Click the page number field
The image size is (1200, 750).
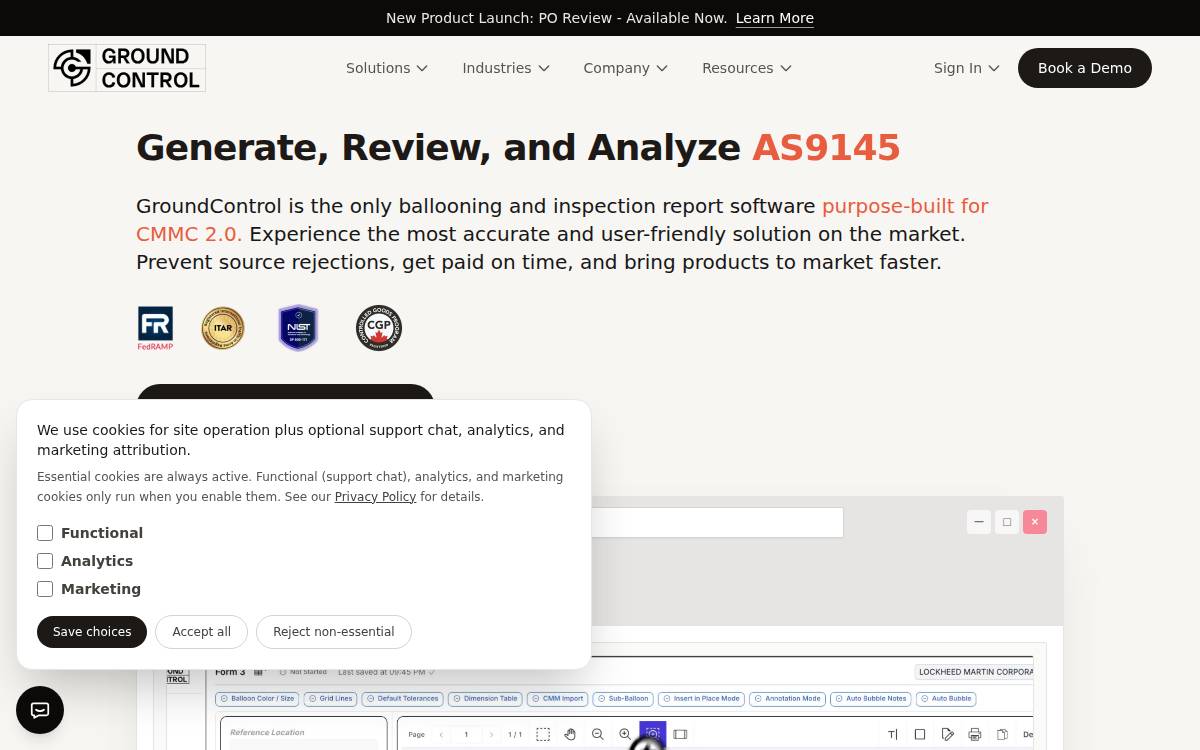(466, 734)
